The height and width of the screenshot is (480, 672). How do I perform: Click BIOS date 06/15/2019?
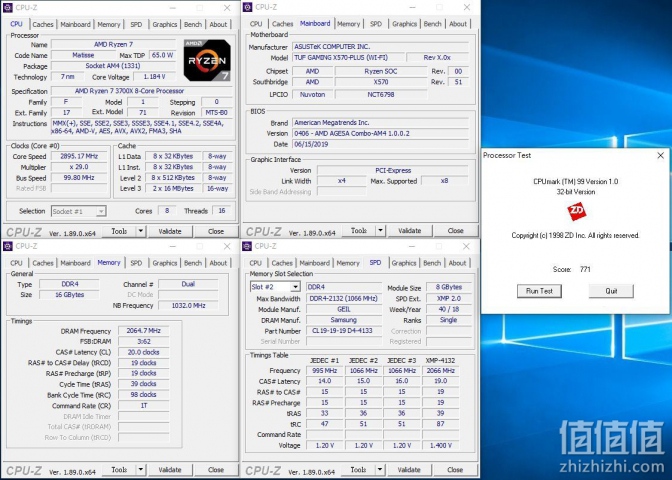381,144
